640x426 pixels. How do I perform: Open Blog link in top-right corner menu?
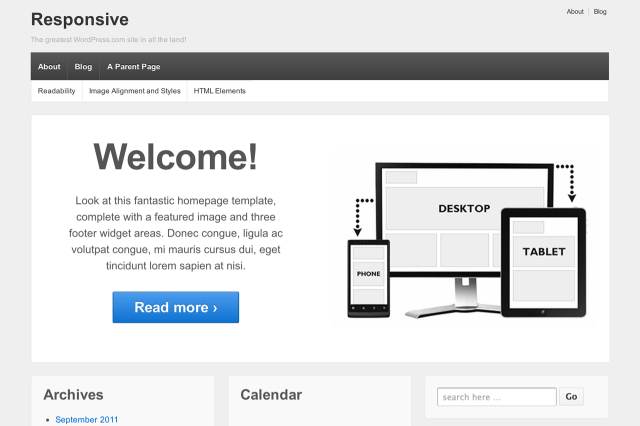(x=600, y=11)
